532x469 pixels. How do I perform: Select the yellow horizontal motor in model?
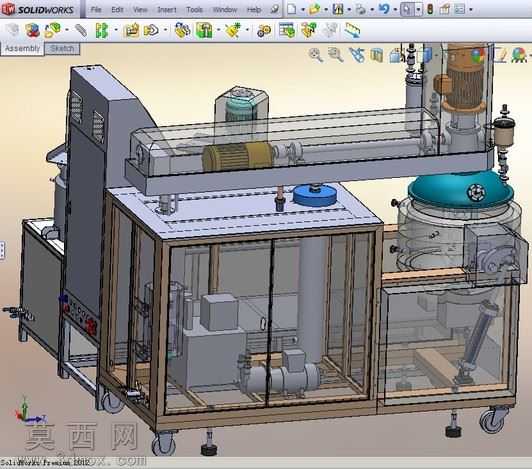coord(238,156)
